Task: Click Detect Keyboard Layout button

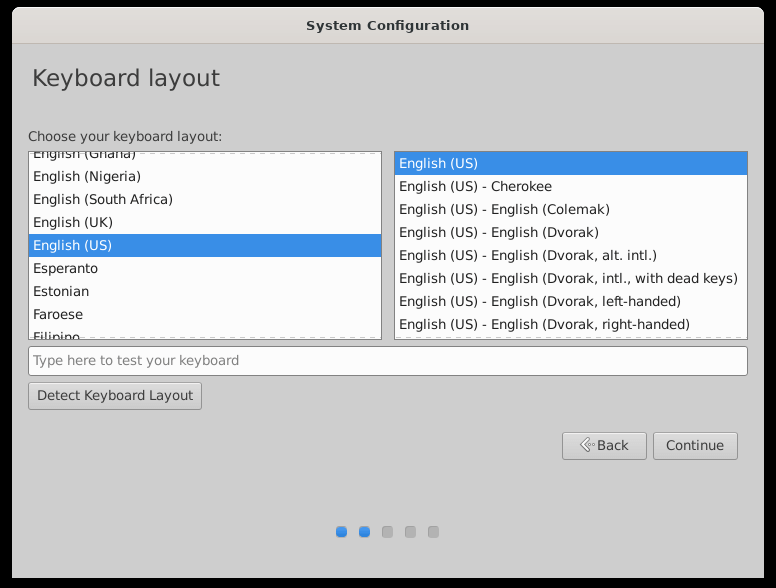Action: tap(115, 396)
